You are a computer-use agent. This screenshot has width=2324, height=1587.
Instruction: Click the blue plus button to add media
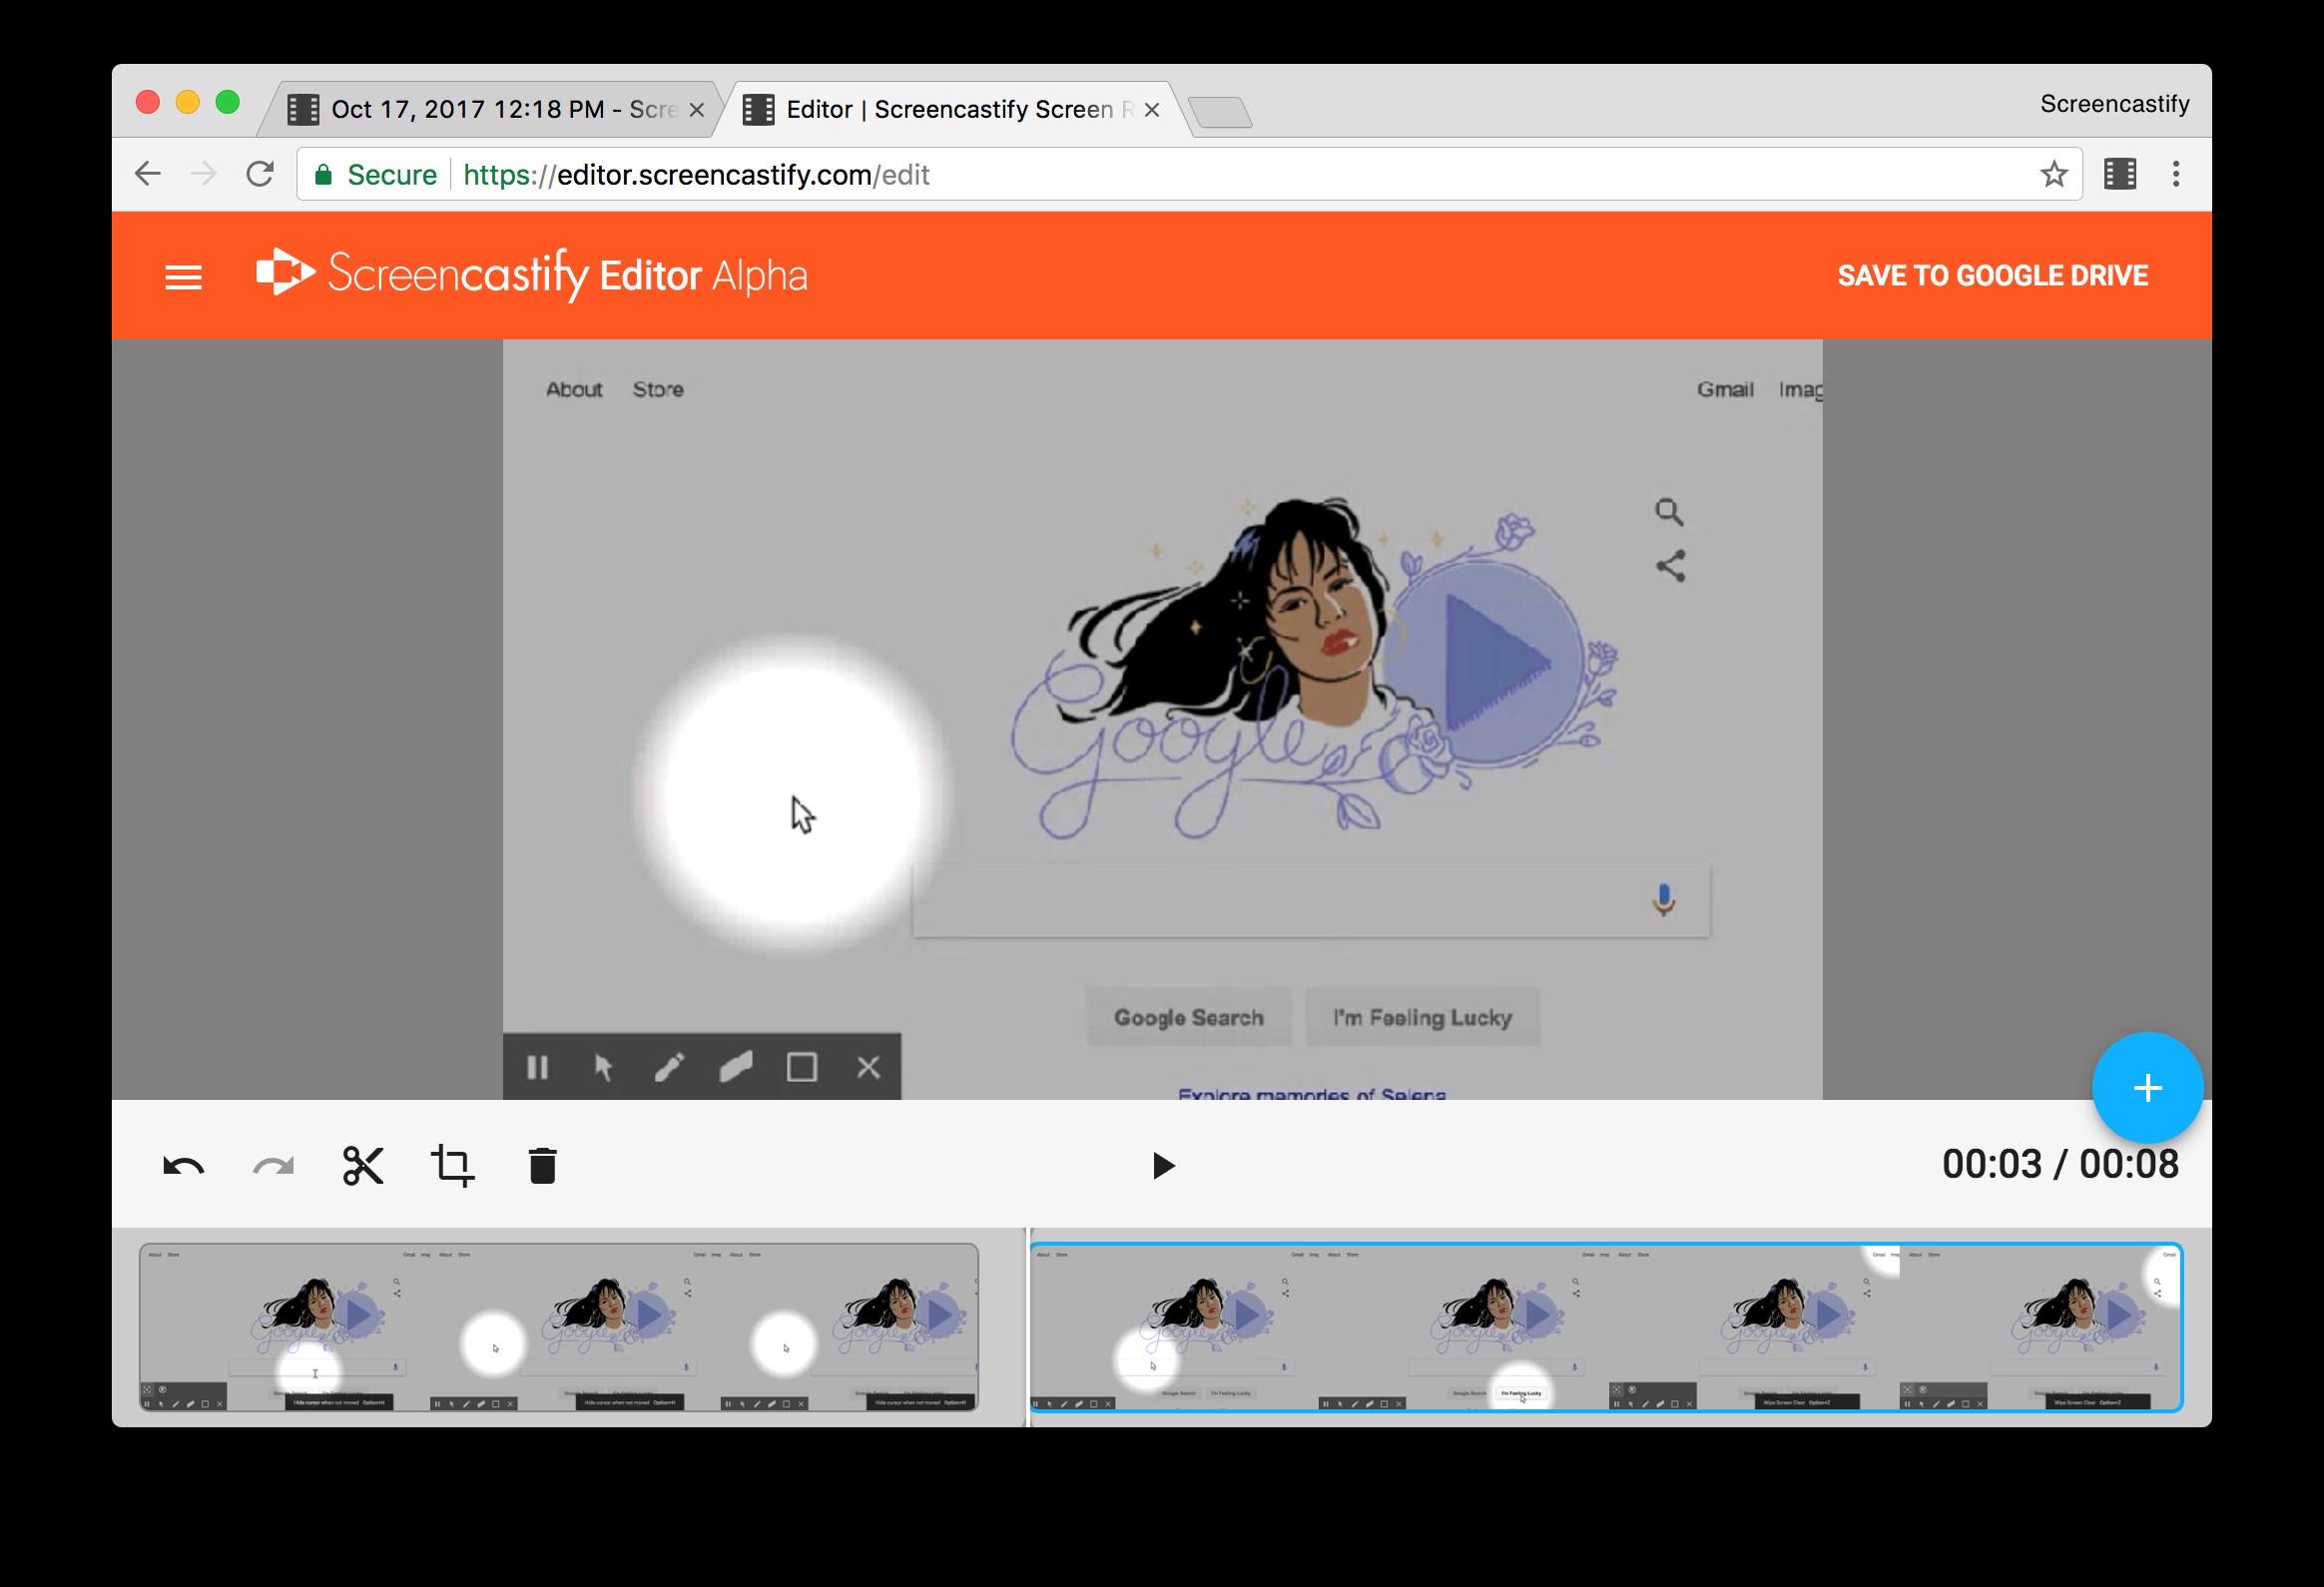click(2147, 1087)
